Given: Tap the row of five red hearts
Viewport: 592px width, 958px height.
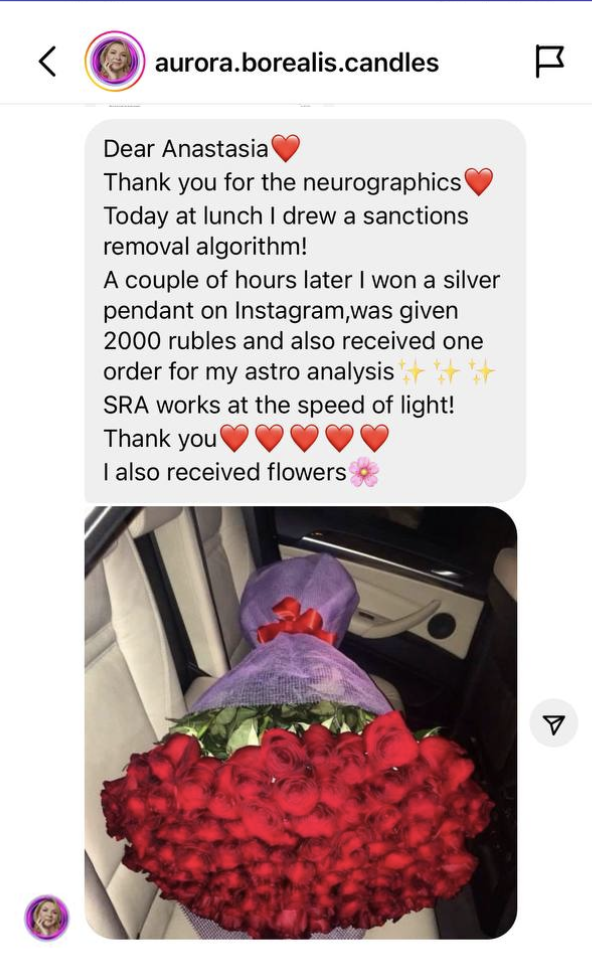Looking at the screenshot, I should pyautogui.click(x=304, y=438).
